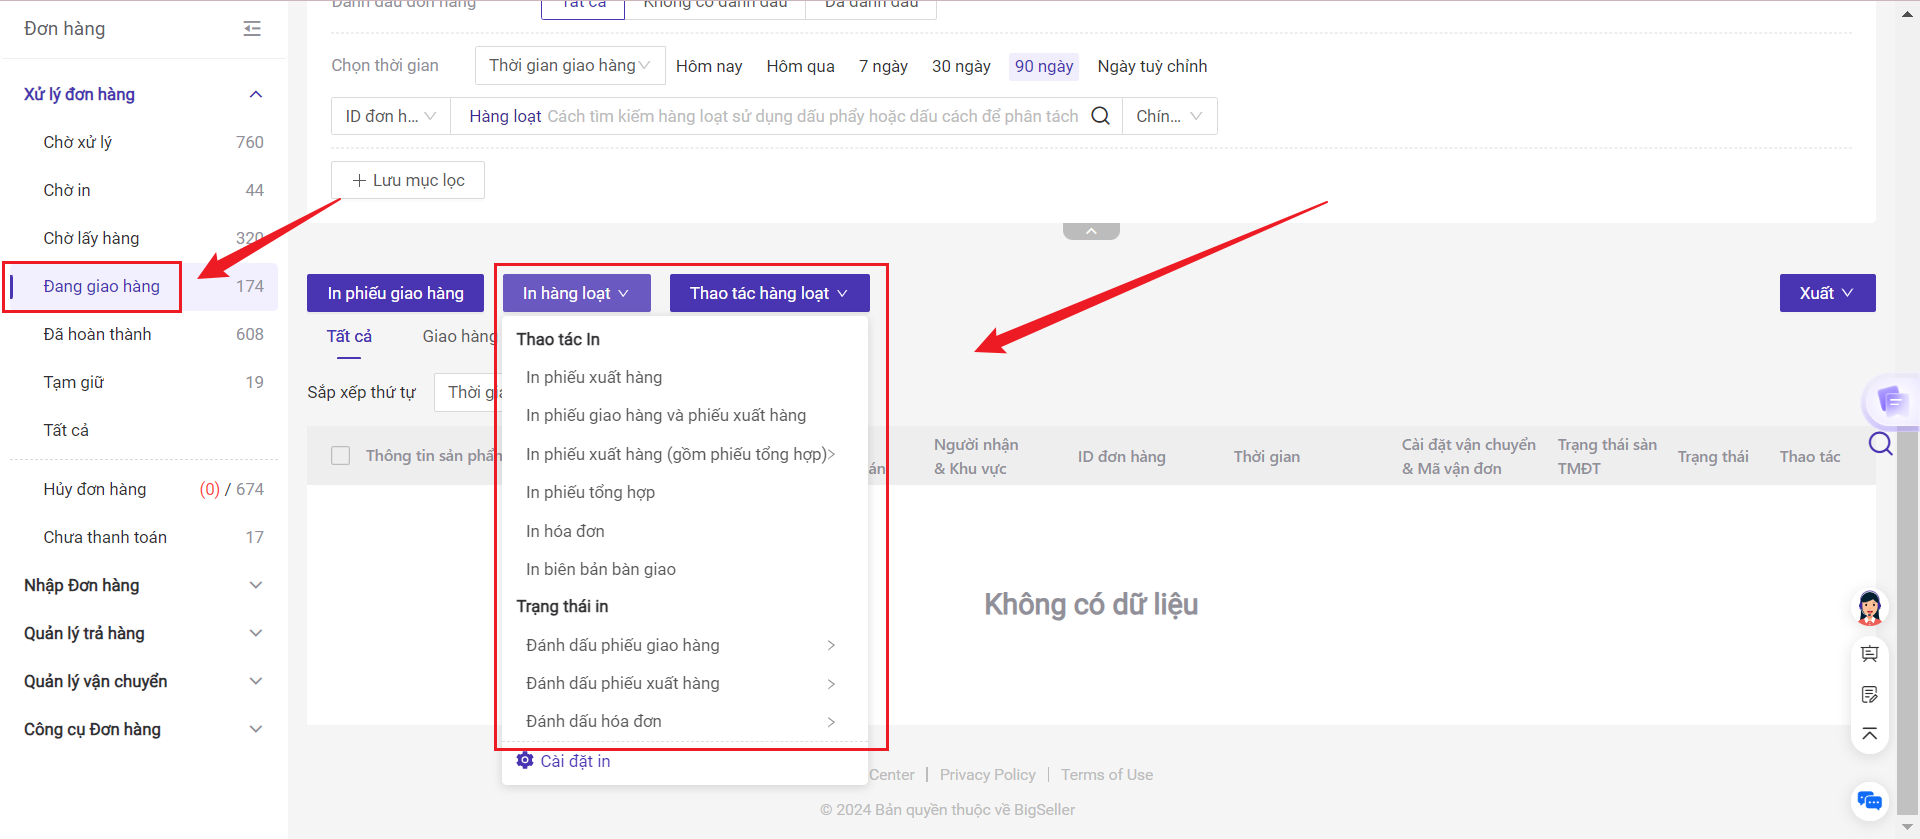The width and height of the screenshot is (1920, 839).
Task: Click the Lưu mục lọc button
Action: [x=408, y=180]
